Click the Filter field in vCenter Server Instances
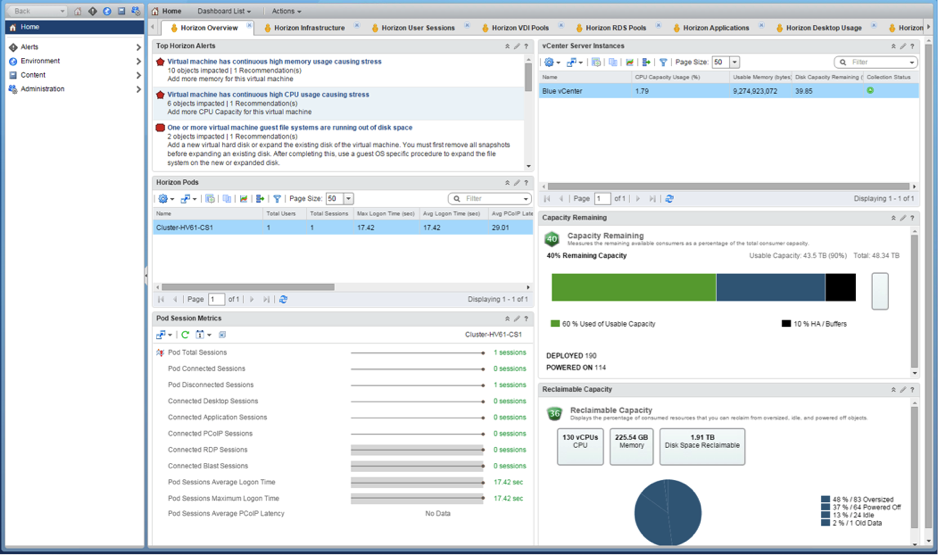The image size is (938, 555). pos(877,62)
